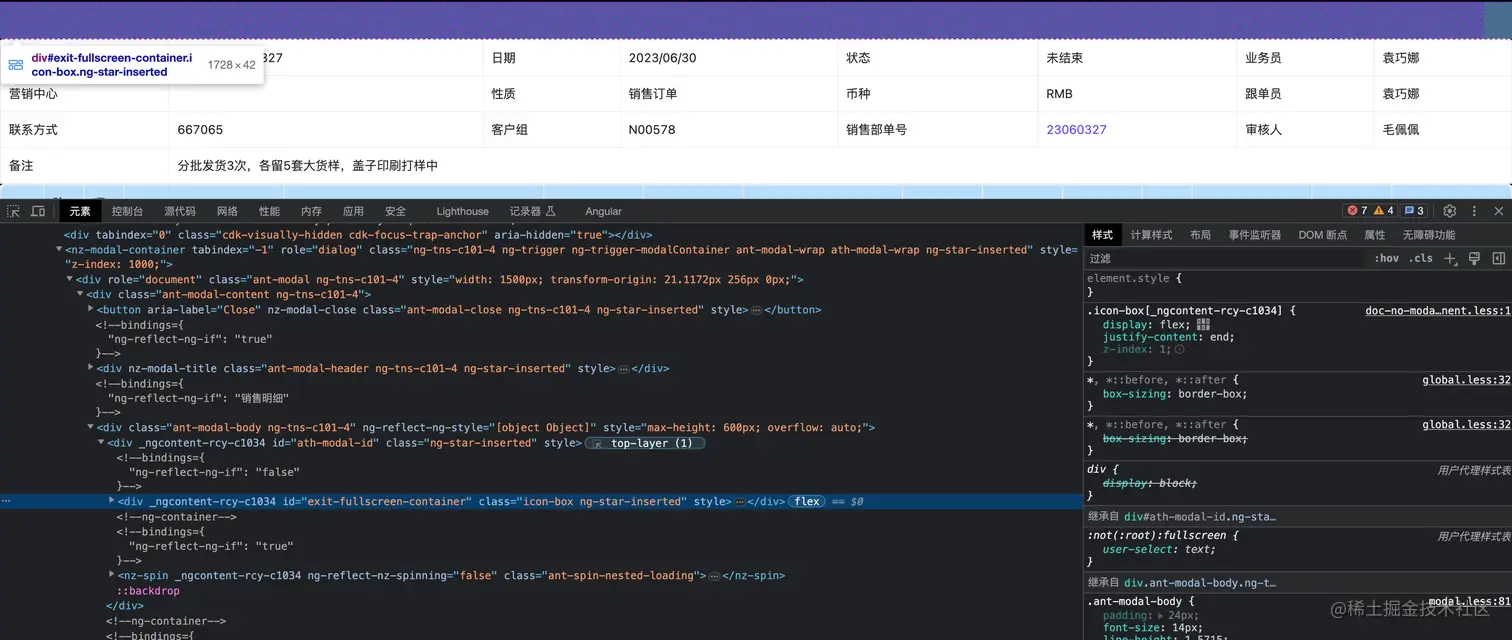Screen dimensions: 1512x640
Task: Select the ::backdrop pseudo-element row
Action: [x=149, y=591]
